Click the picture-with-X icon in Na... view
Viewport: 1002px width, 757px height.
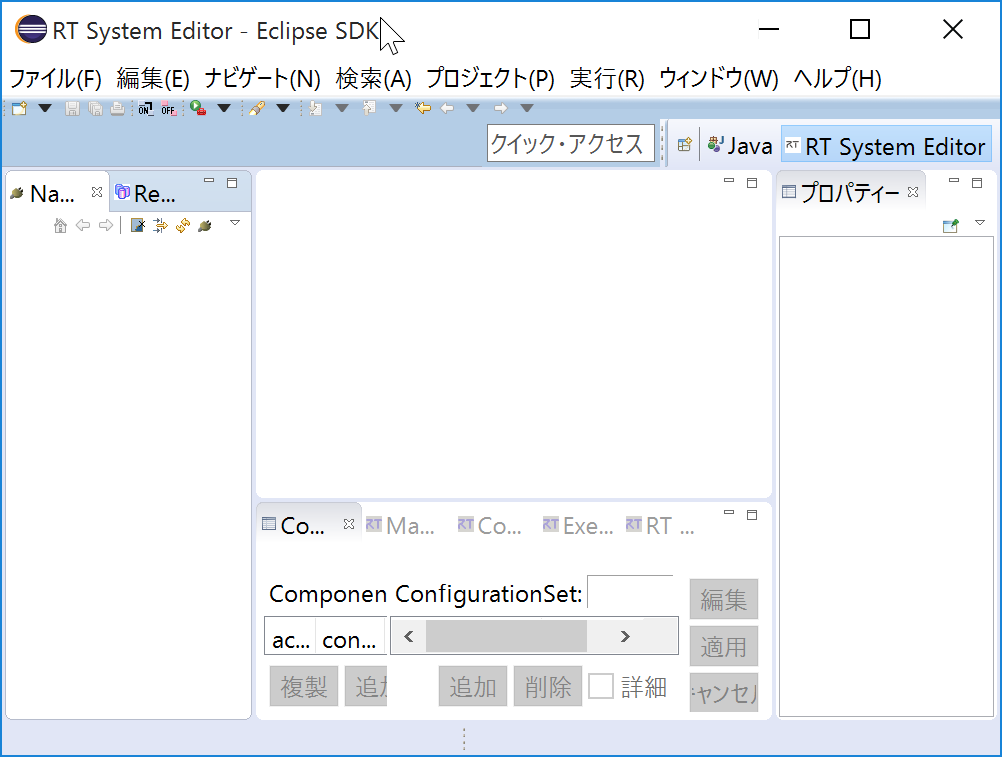(137, 226)
